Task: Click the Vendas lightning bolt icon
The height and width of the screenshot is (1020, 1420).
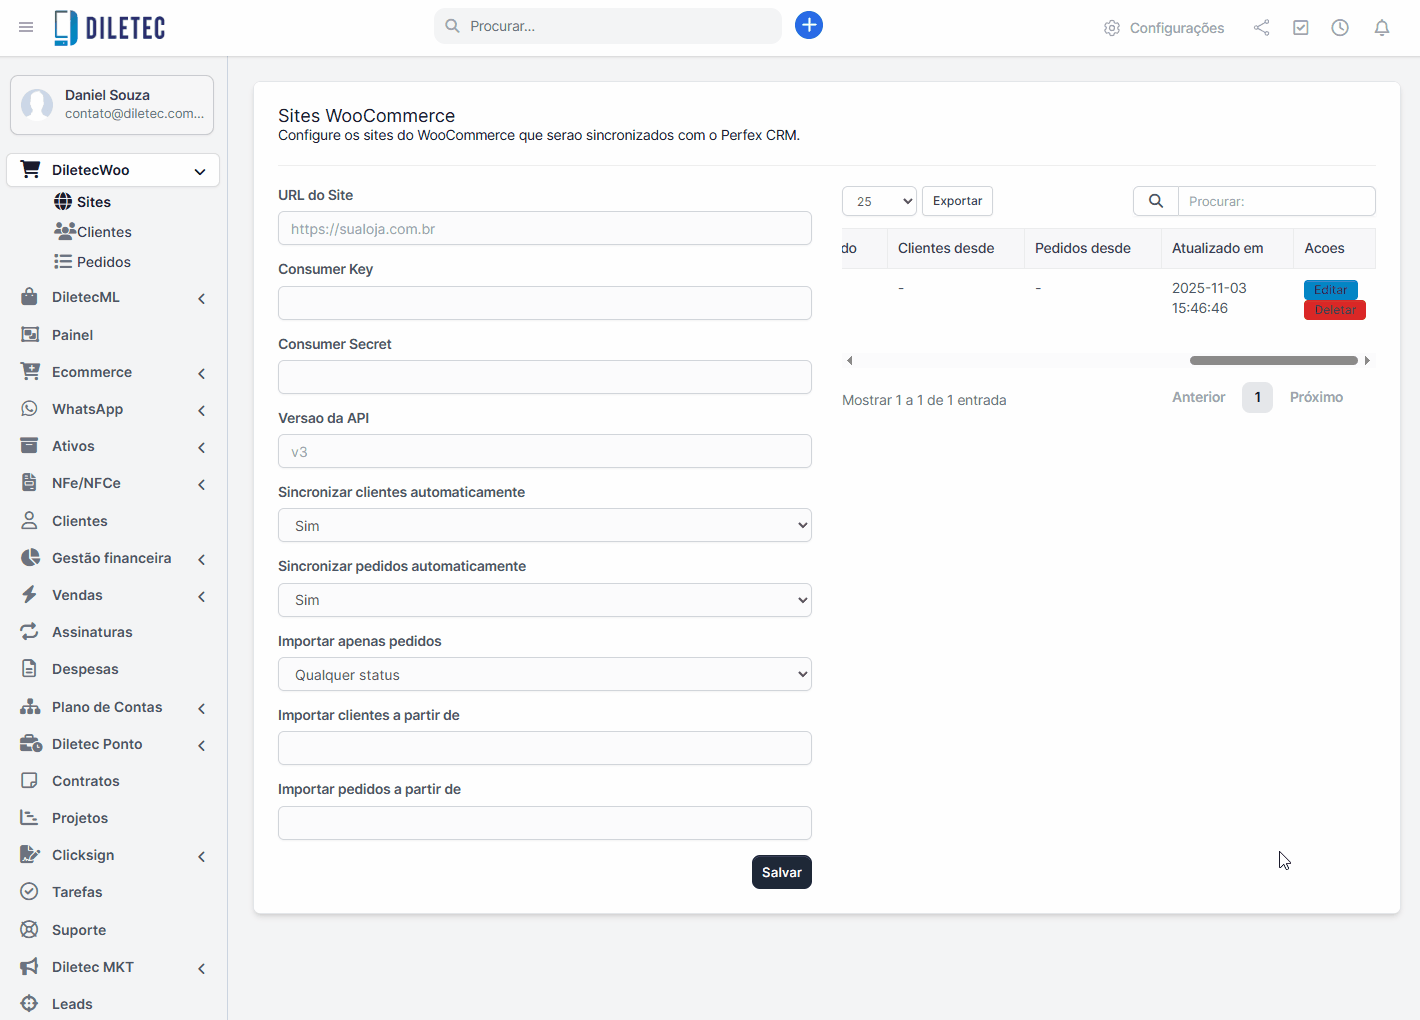Action: tap(30, 595)
